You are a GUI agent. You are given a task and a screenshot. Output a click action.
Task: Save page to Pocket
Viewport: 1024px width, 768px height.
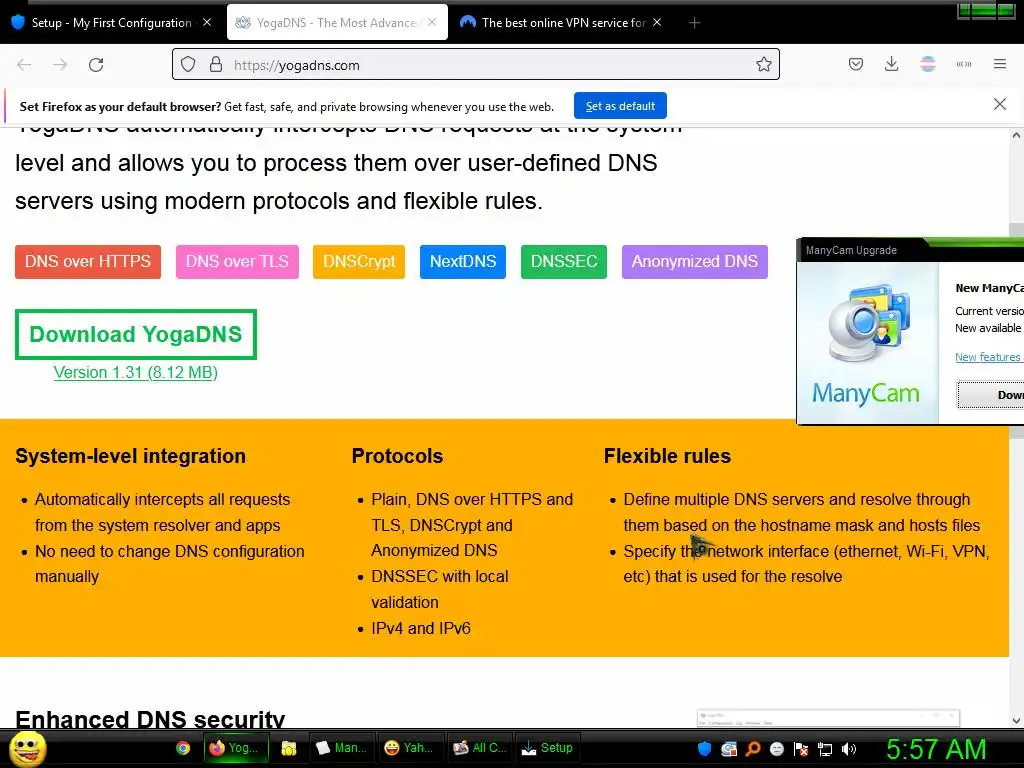click(x=856, y=64)
